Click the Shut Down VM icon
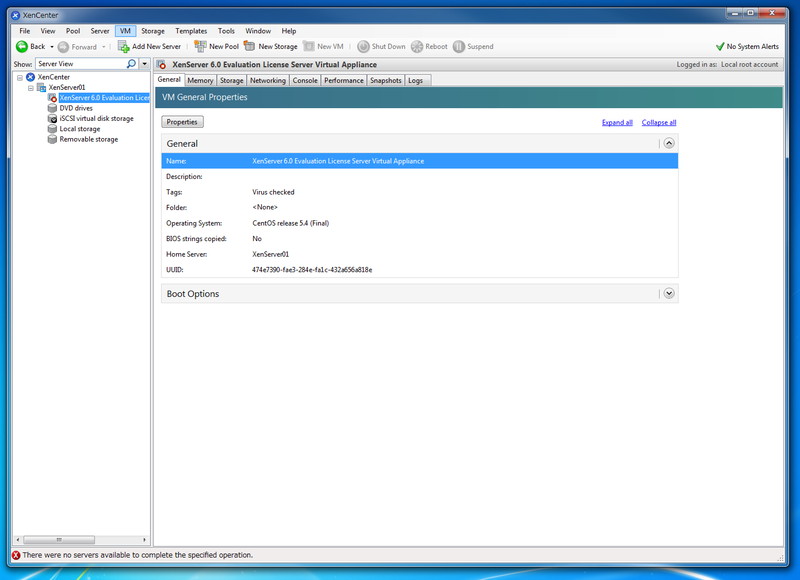Image resolution: width=800 pixels, height=580 pixels. tap(363, 45)
